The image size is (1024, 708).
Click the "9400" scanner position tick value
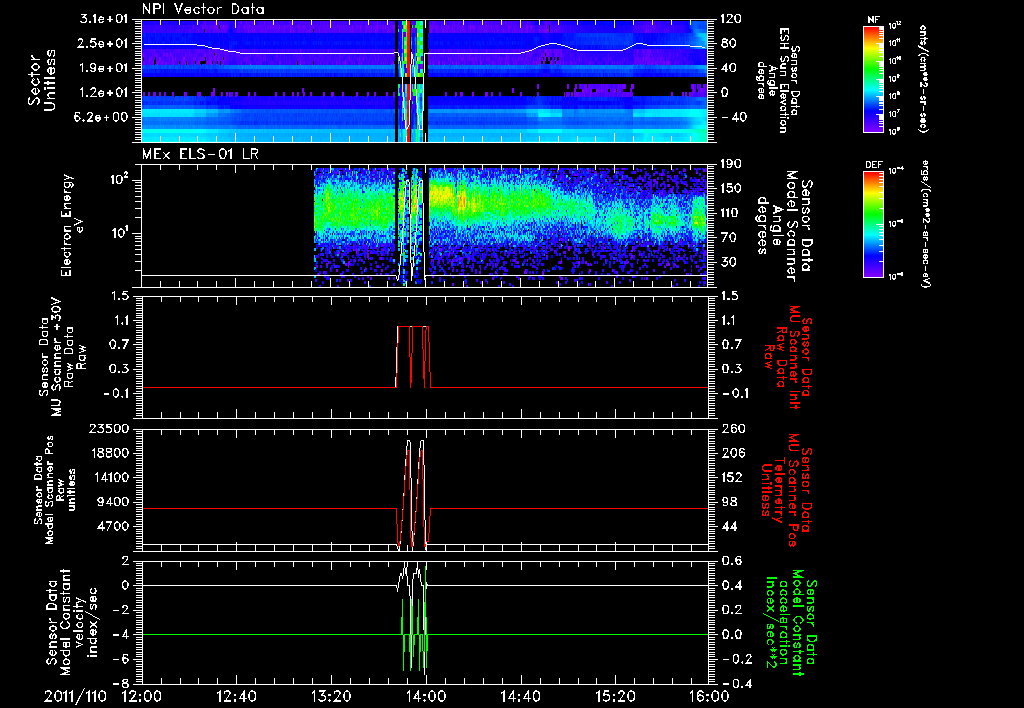click(x=112, y=502)
